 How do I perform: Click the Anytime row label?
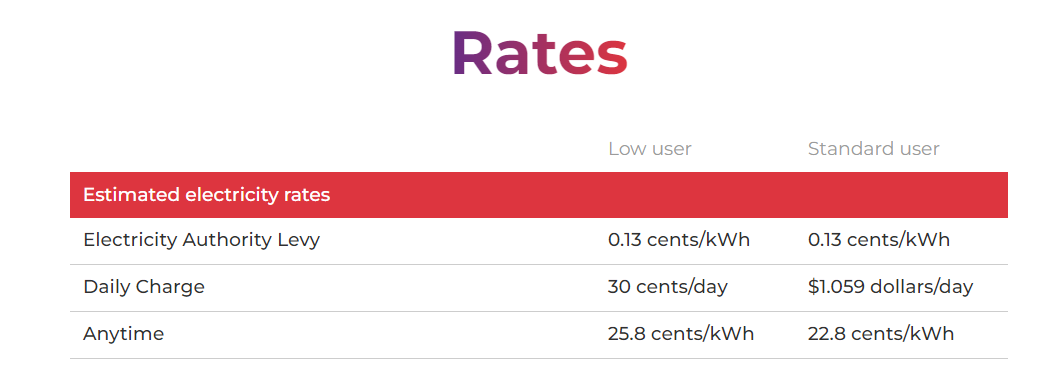pyautogui.click(x=123, y=334)
